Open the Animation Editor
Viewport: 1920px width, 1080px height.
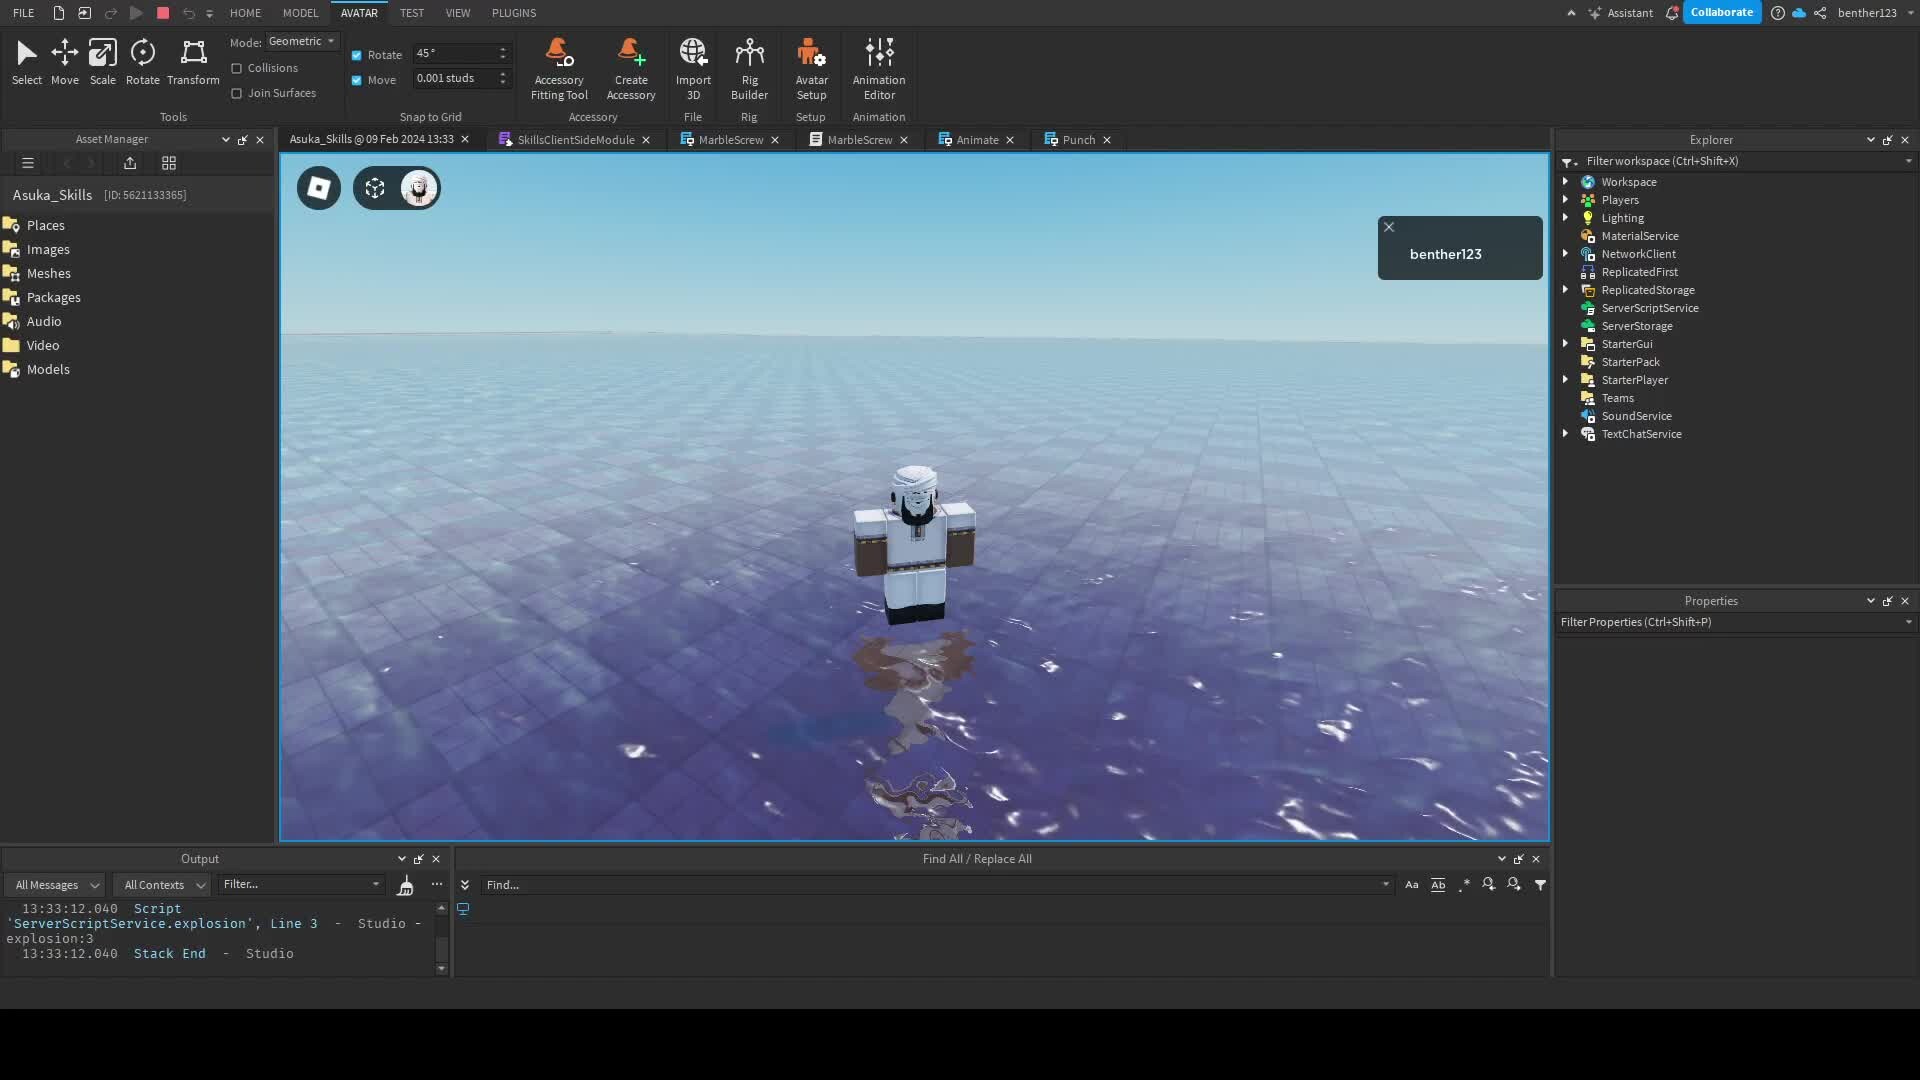[878, 65]
